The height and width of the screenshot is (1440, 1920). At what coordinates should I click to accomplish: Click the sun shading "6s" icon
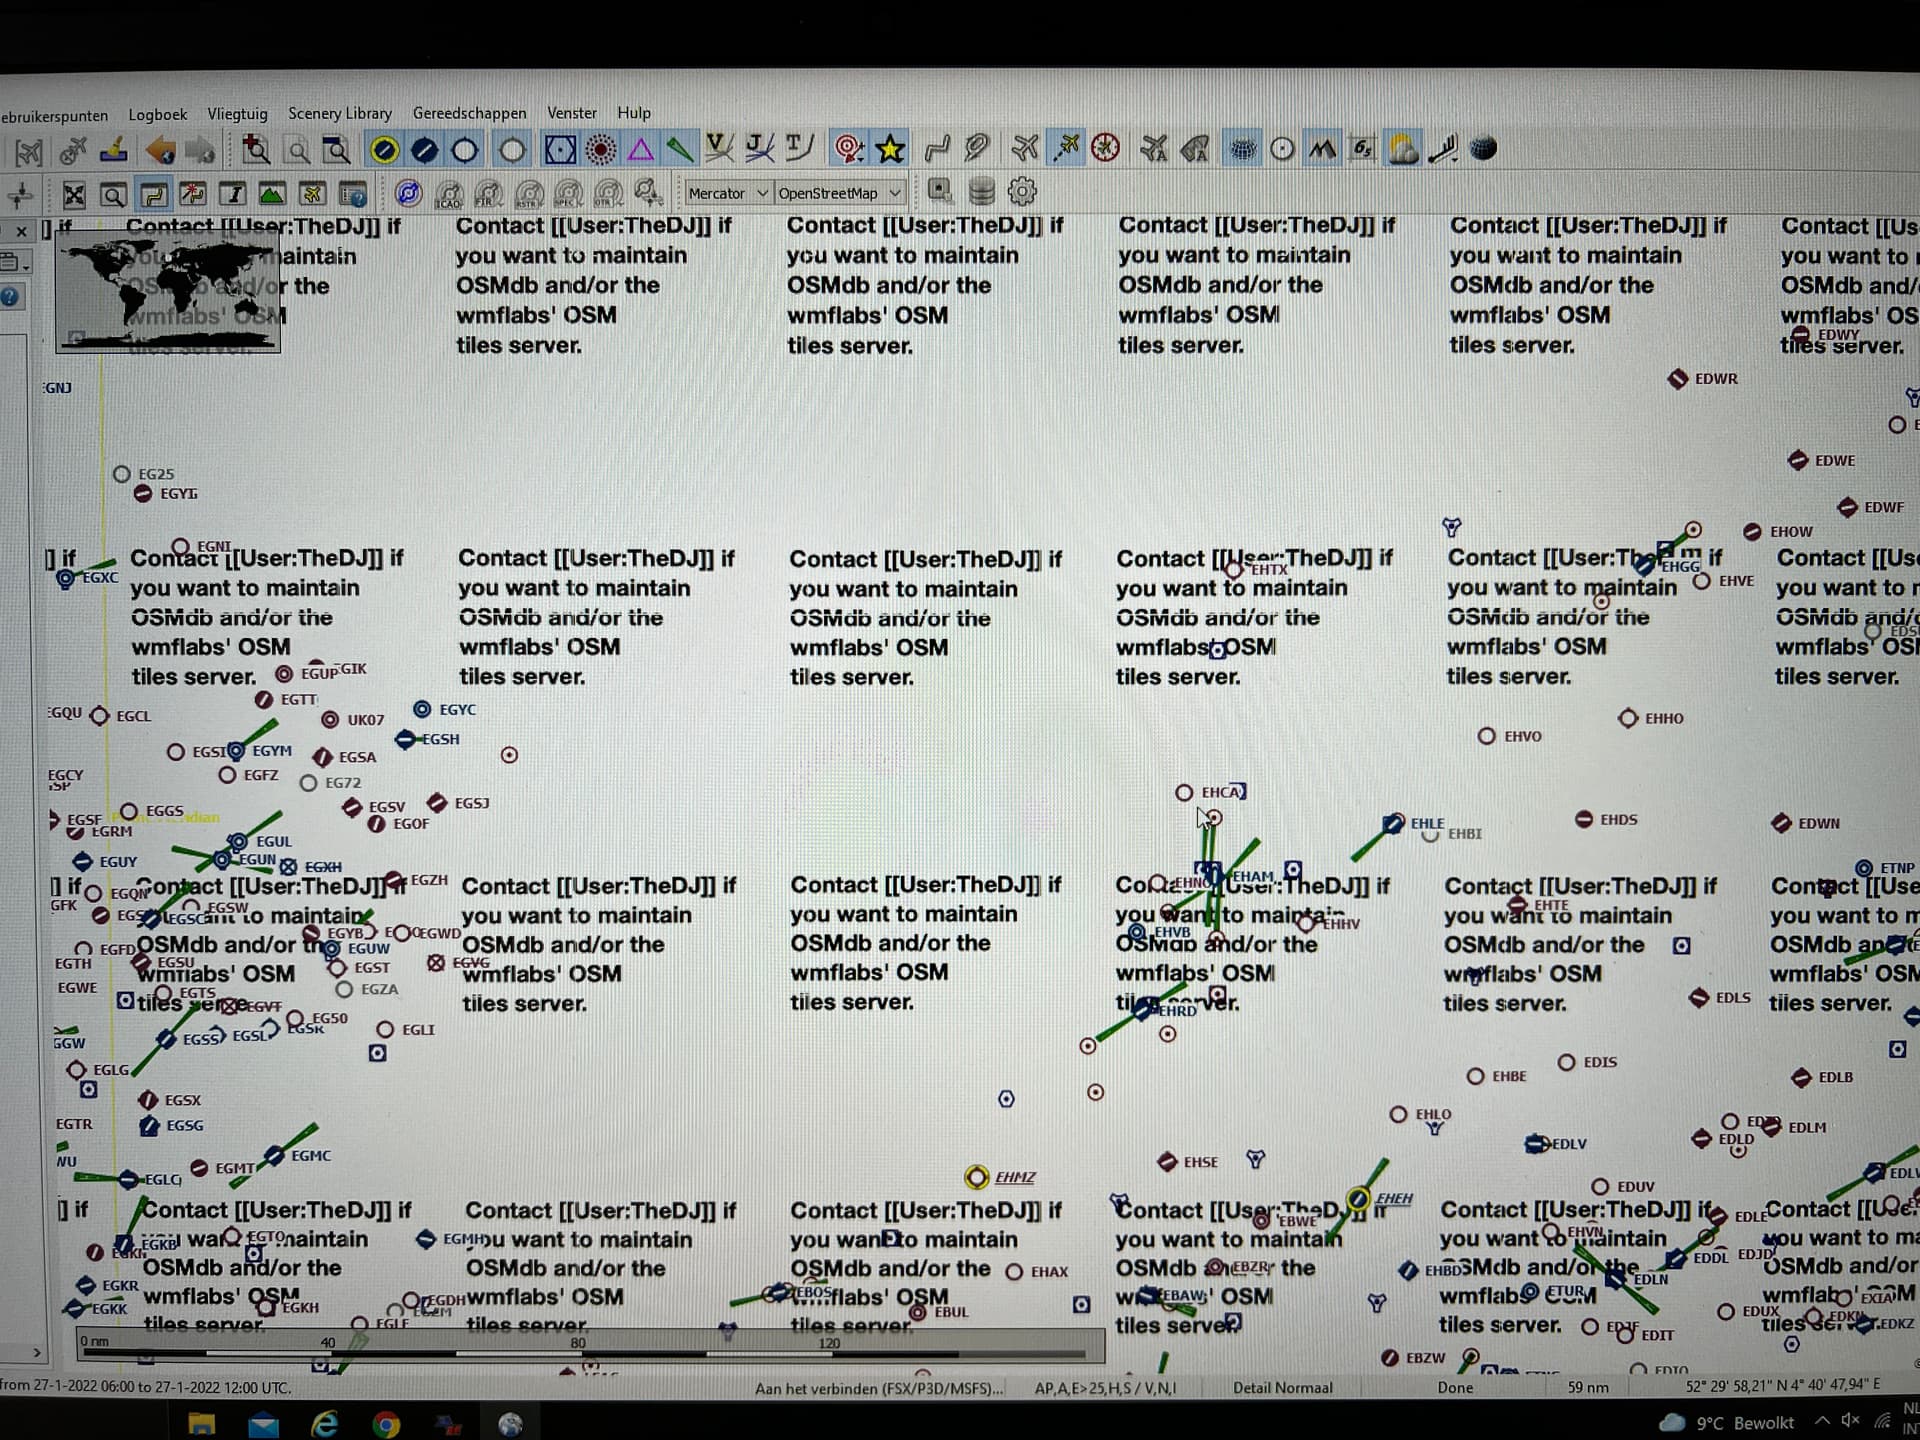point(1361,150)
